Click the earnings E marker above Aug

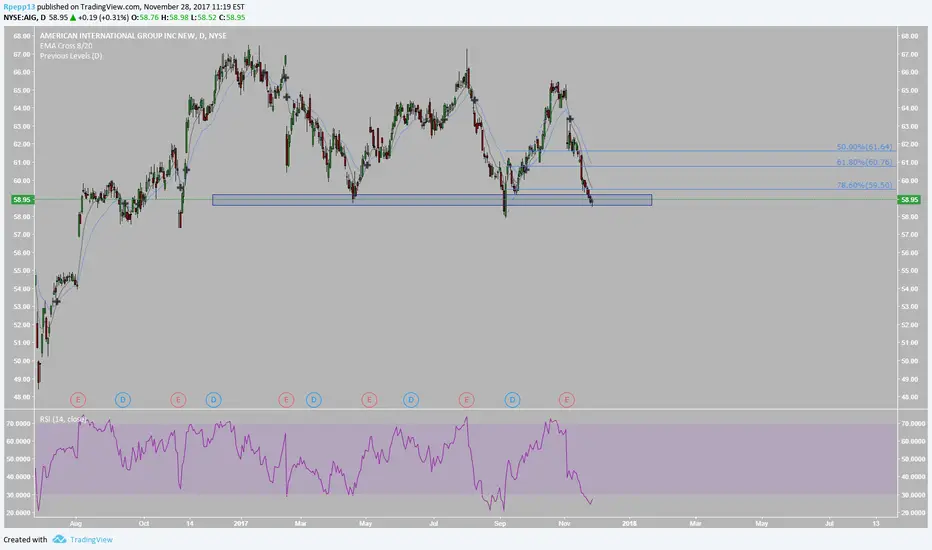click(78, 400)
